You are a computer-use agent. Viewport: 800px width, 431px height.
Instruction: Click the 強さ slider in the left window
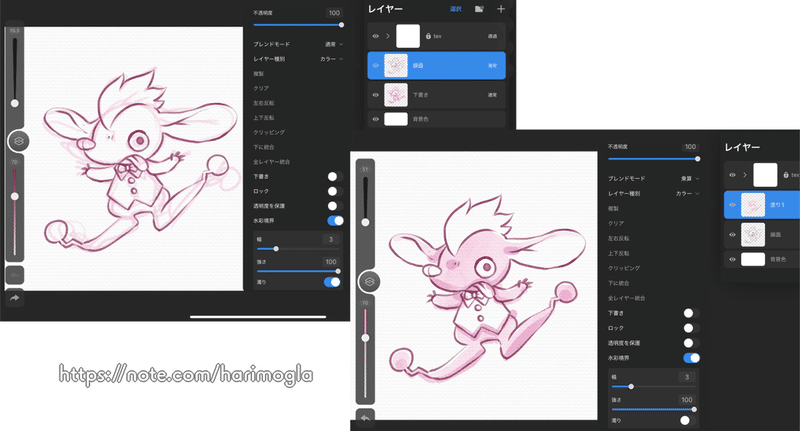pos(298,271)
